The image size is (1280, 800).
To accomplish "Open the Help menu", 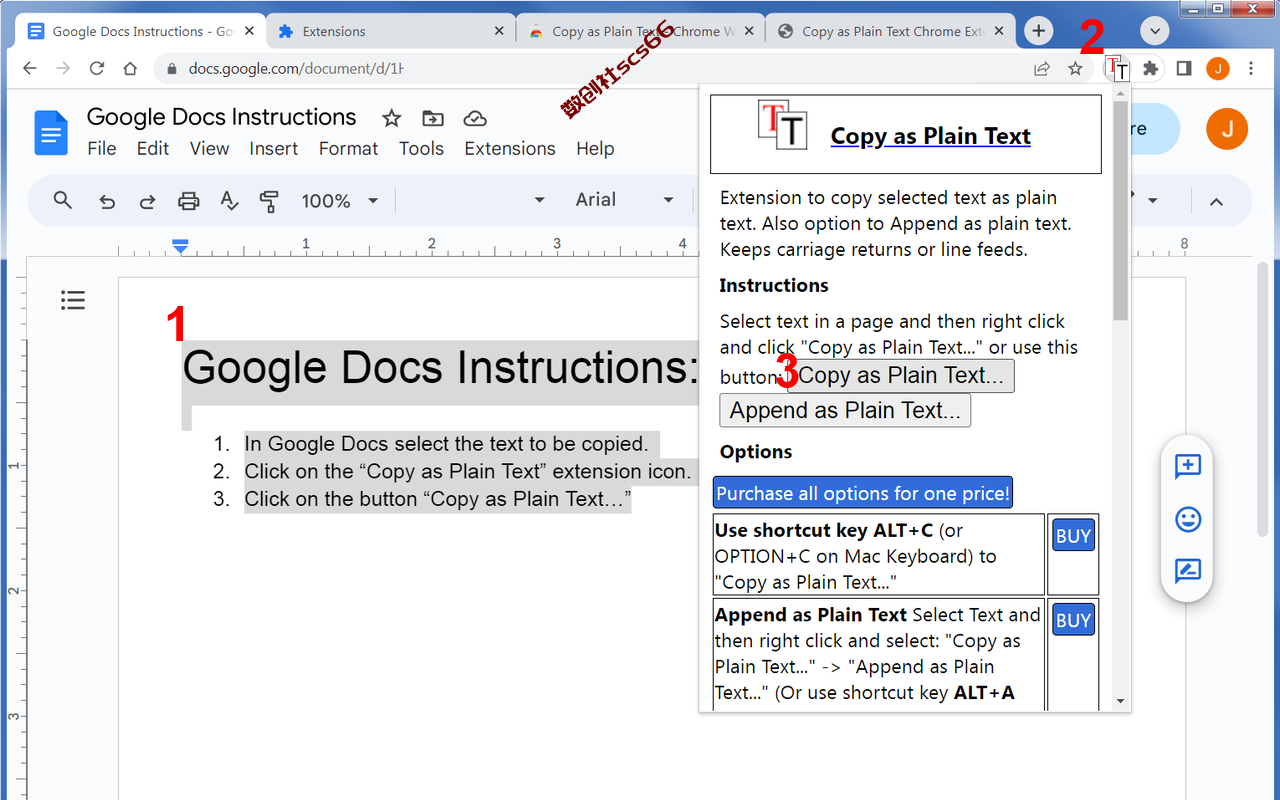I will (595, 148).
